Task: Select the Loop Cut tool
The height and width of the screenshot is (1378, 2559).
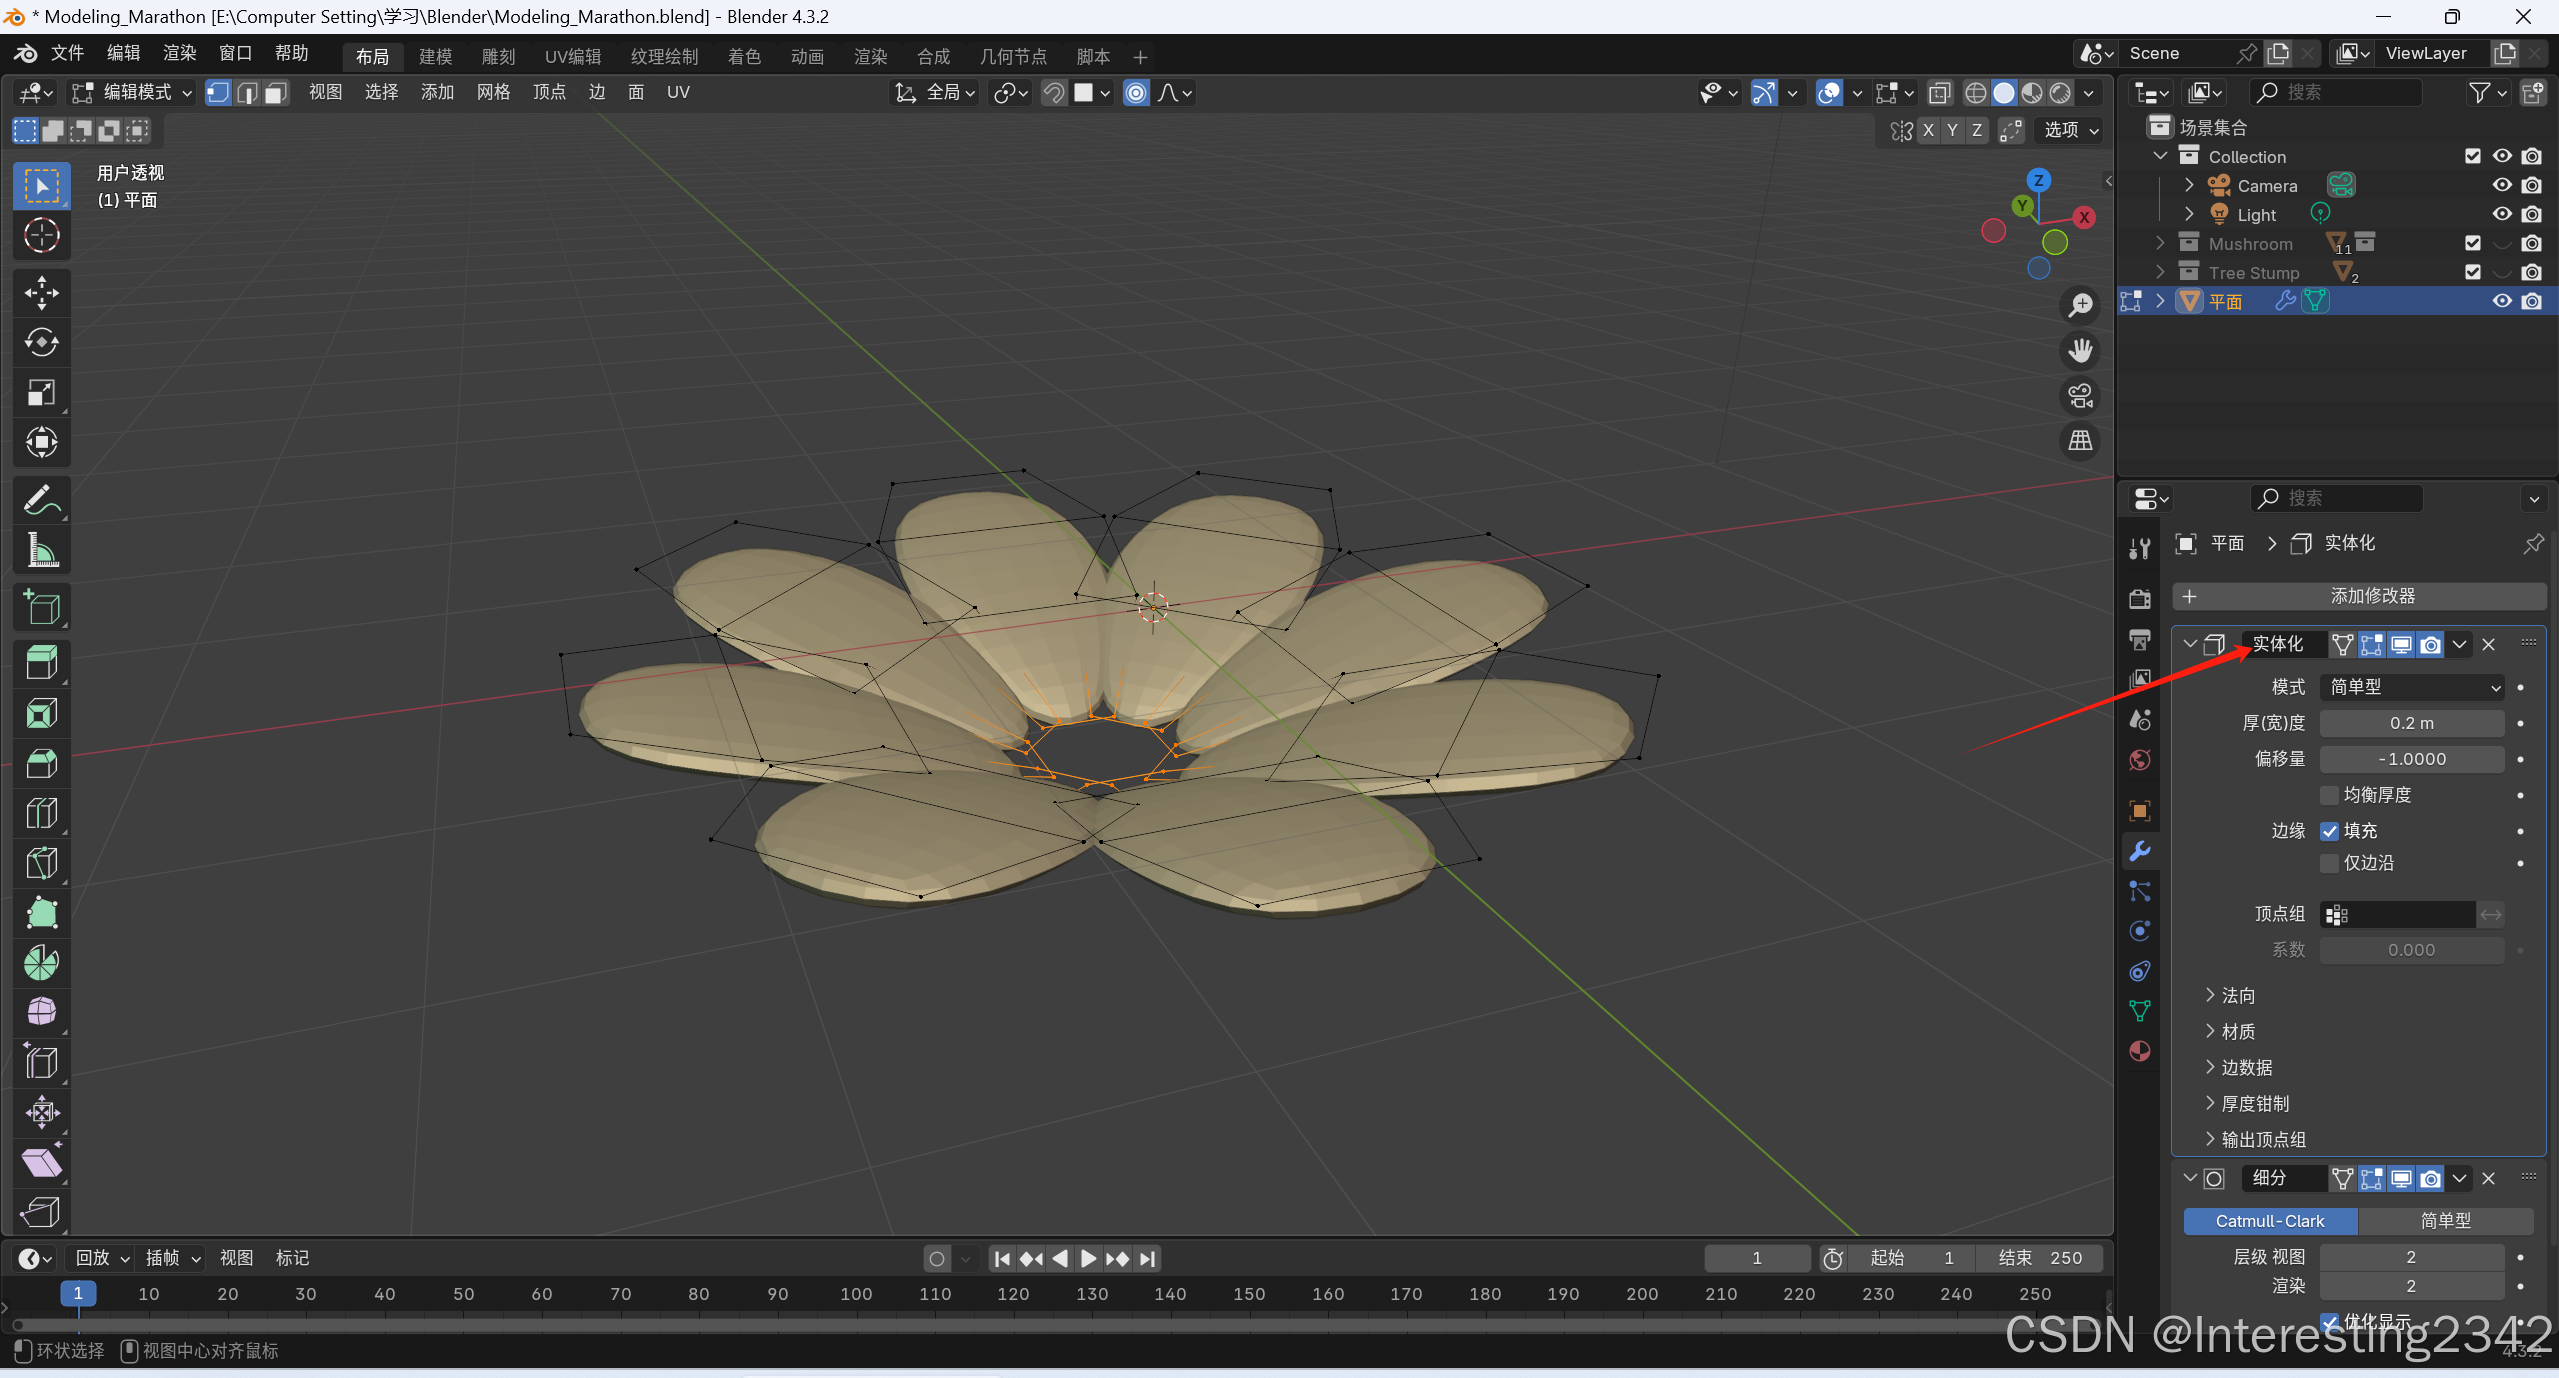Action: click(41, 813)
